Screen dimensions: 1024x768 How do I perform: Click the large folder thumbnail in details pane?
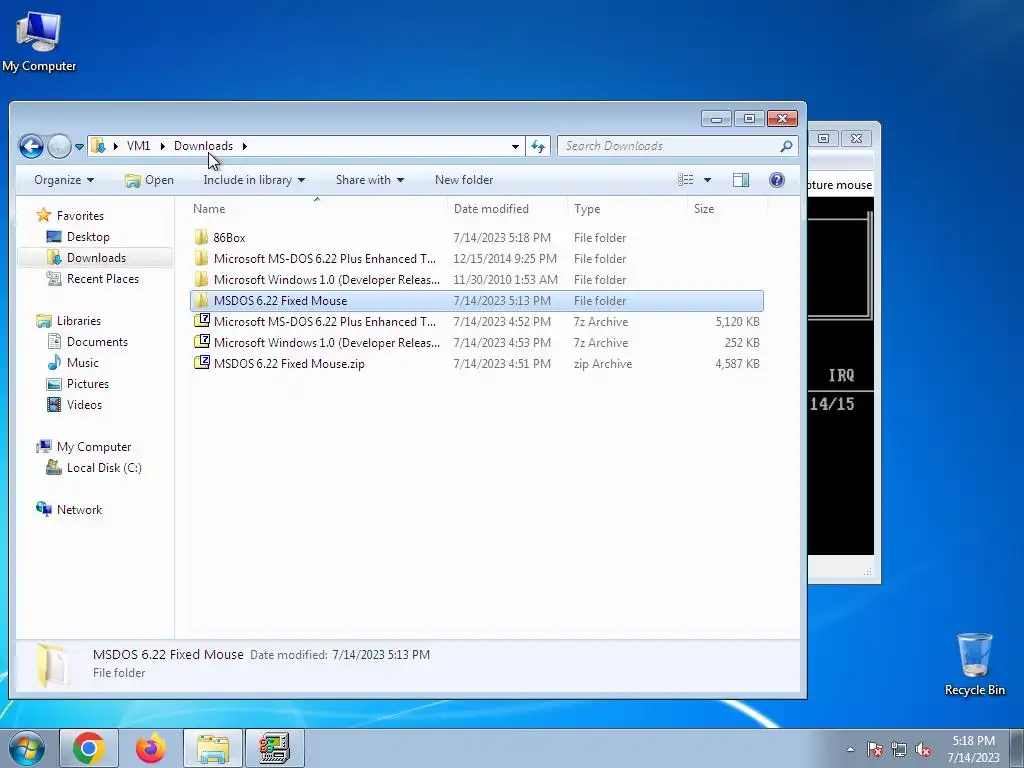pos(51,665)
